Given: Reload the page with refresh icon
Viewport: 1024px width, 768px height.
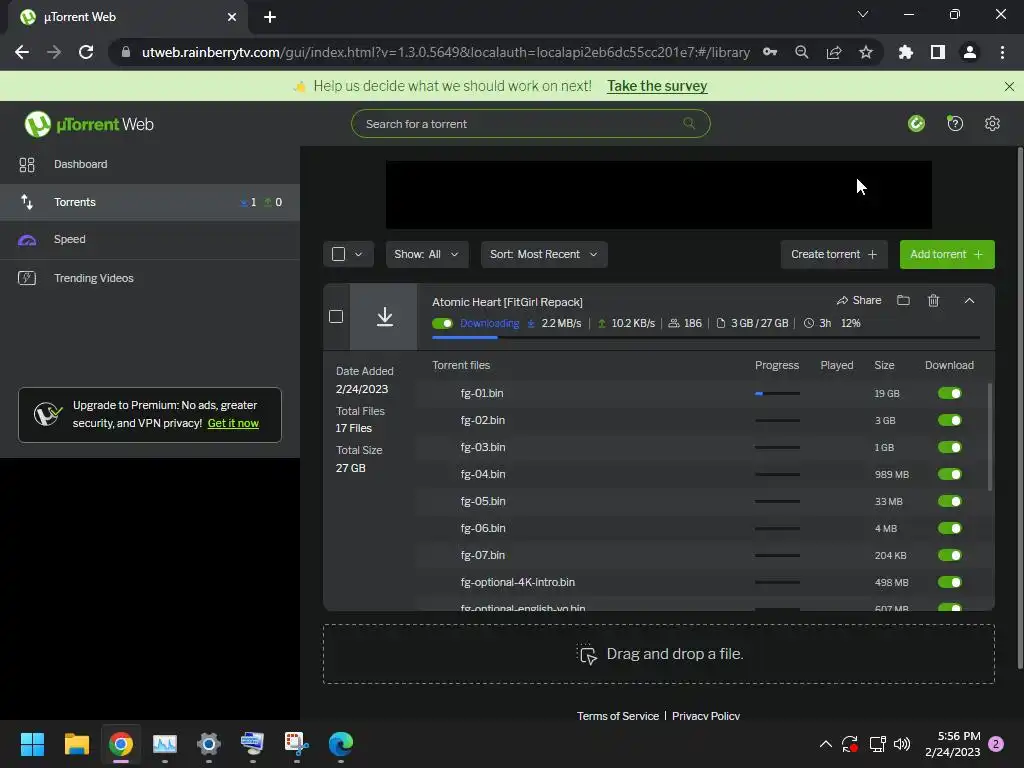Looking at the screenshot, I should pos(86,52).
